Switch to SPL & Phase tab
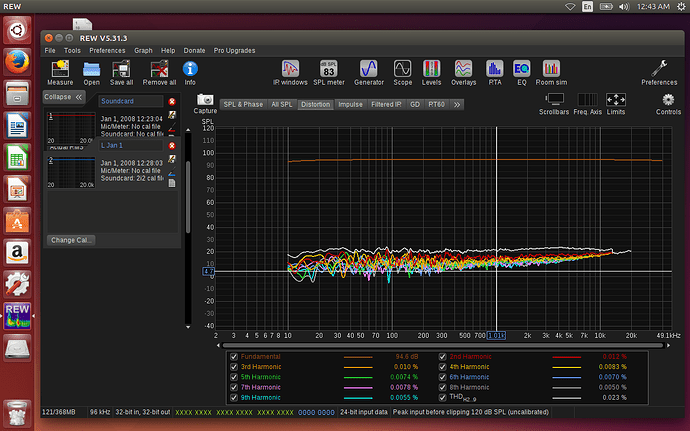 (x=243, y=104)
